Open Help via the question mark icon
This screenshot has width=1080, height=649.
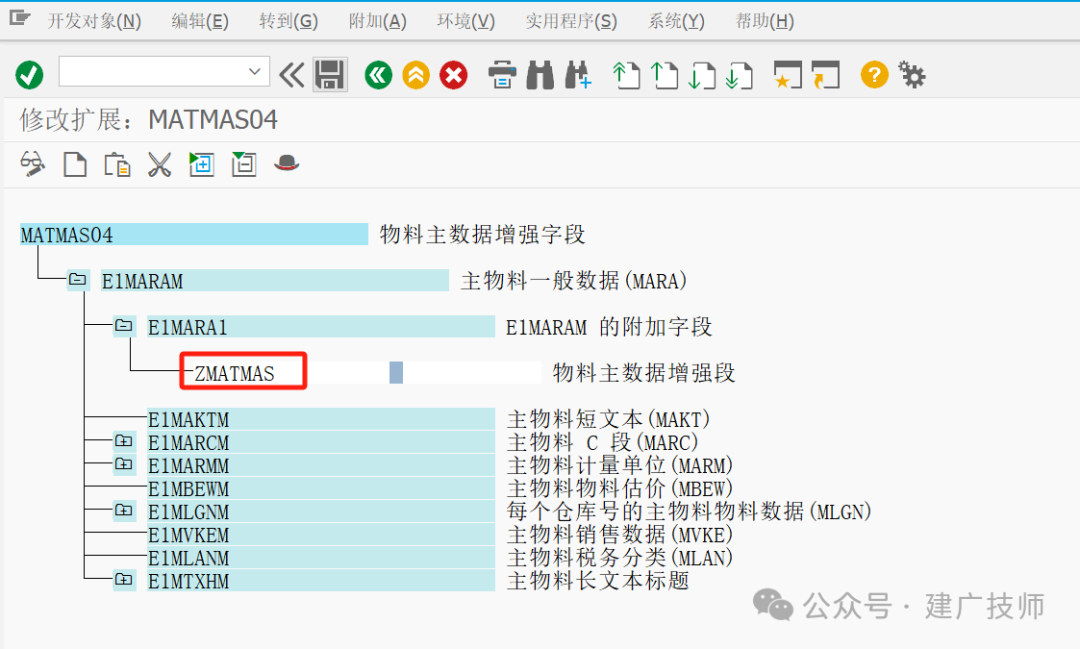874,74
